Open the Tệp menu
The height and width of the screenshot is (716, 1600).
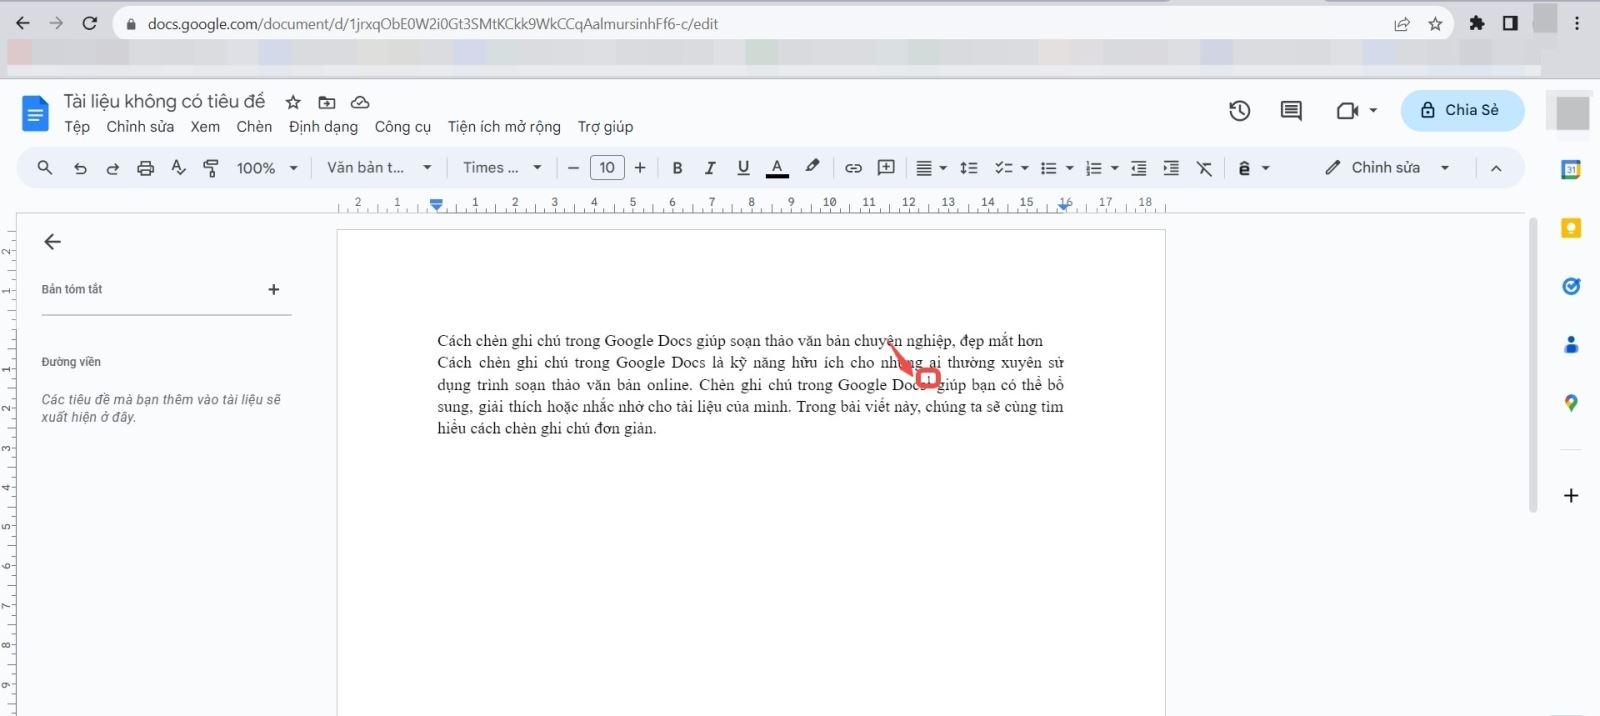click(x=77, y=127)
